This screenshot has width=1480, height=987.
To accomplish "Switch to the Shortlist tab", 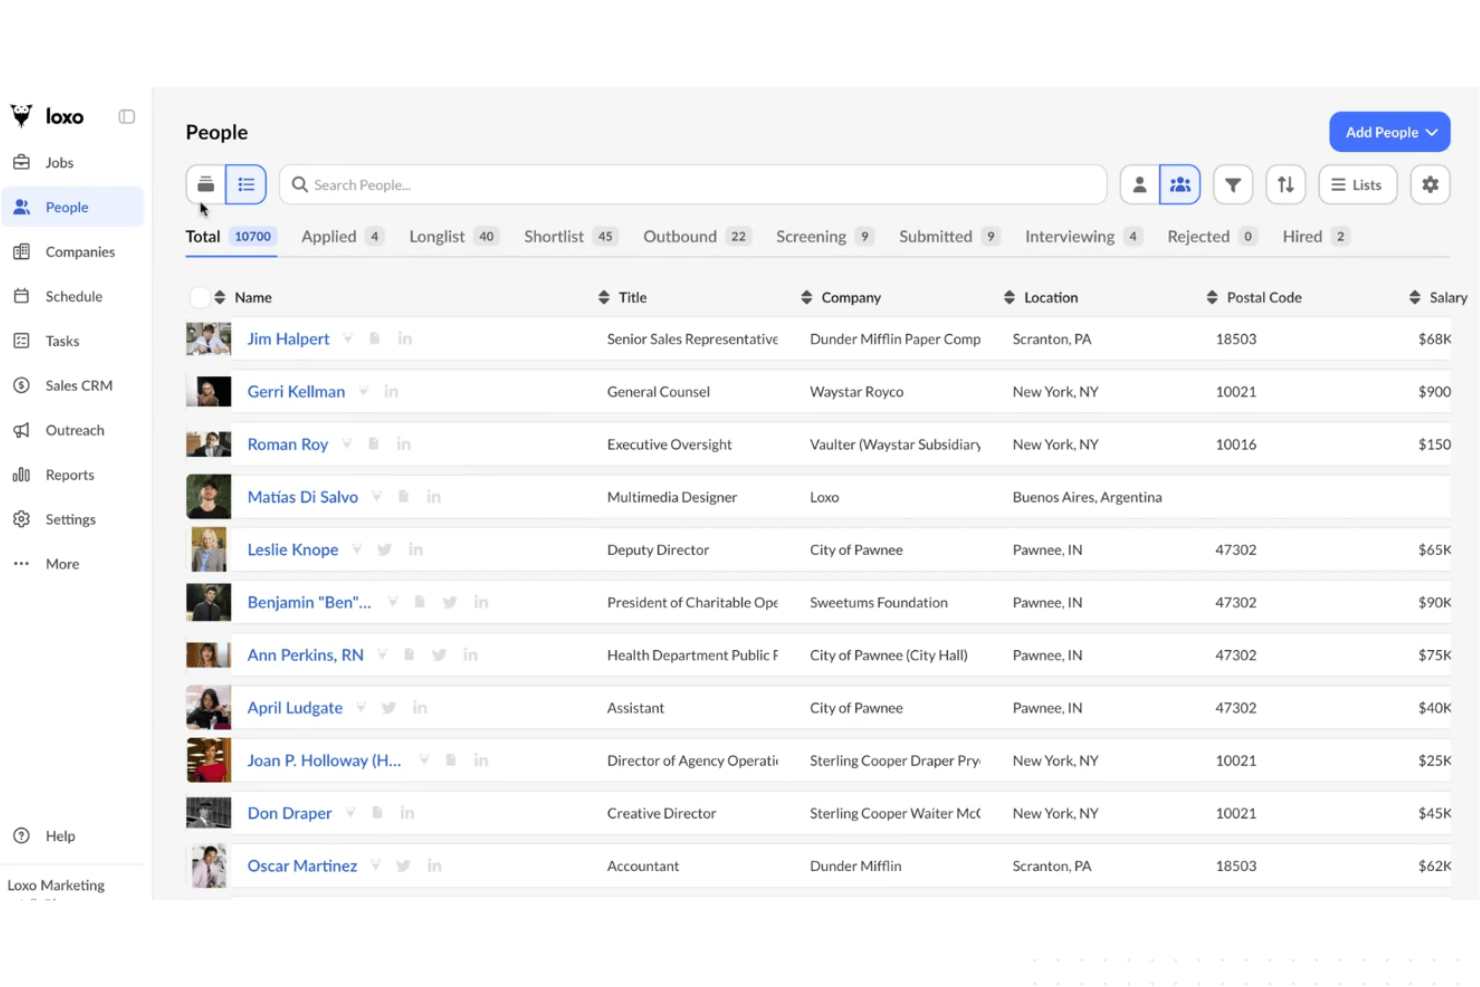I will click(x=571, y=237).
